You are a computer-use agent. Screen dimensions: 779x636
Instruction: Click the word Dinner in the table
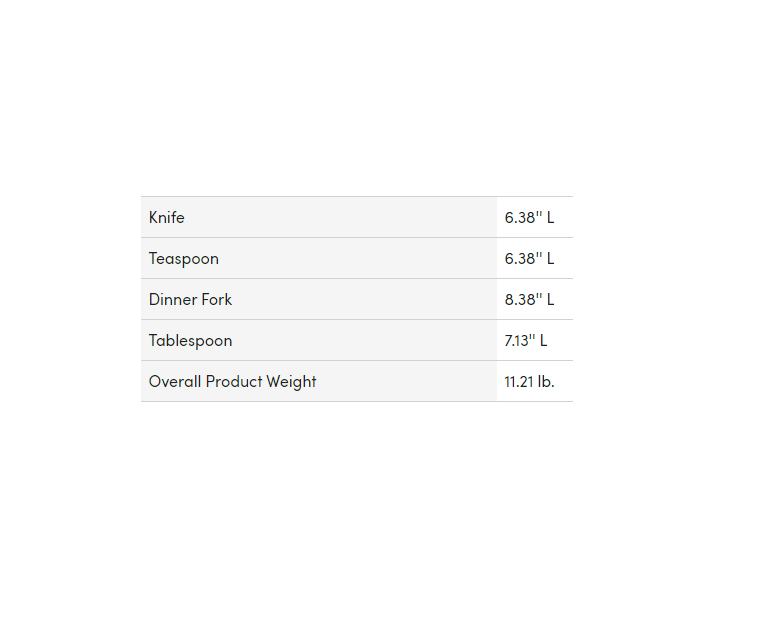click(173, 300)
